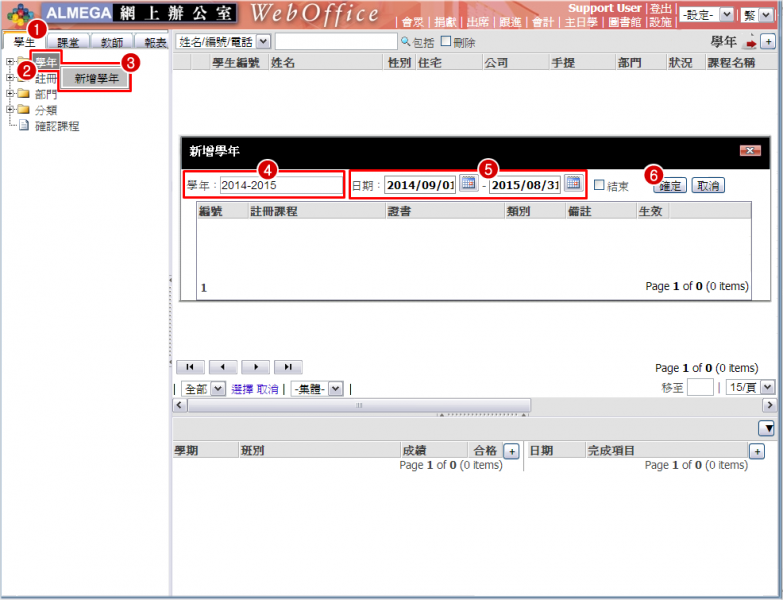Click the 部門 folder icon

coord(23,94)
